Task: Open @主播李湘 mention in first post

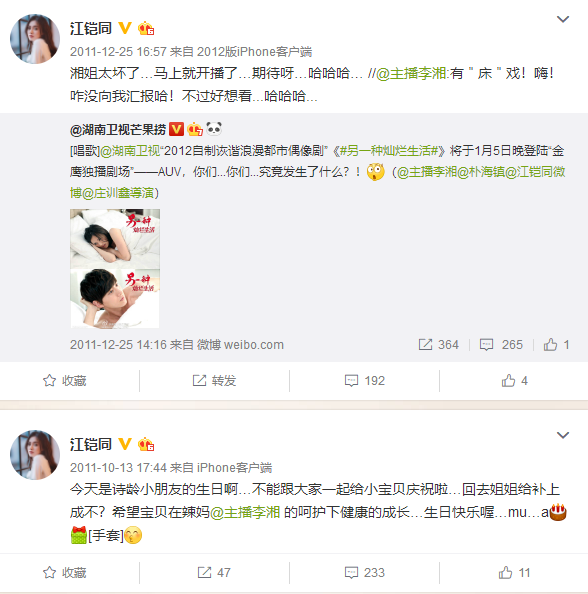Action: (411, 73)
